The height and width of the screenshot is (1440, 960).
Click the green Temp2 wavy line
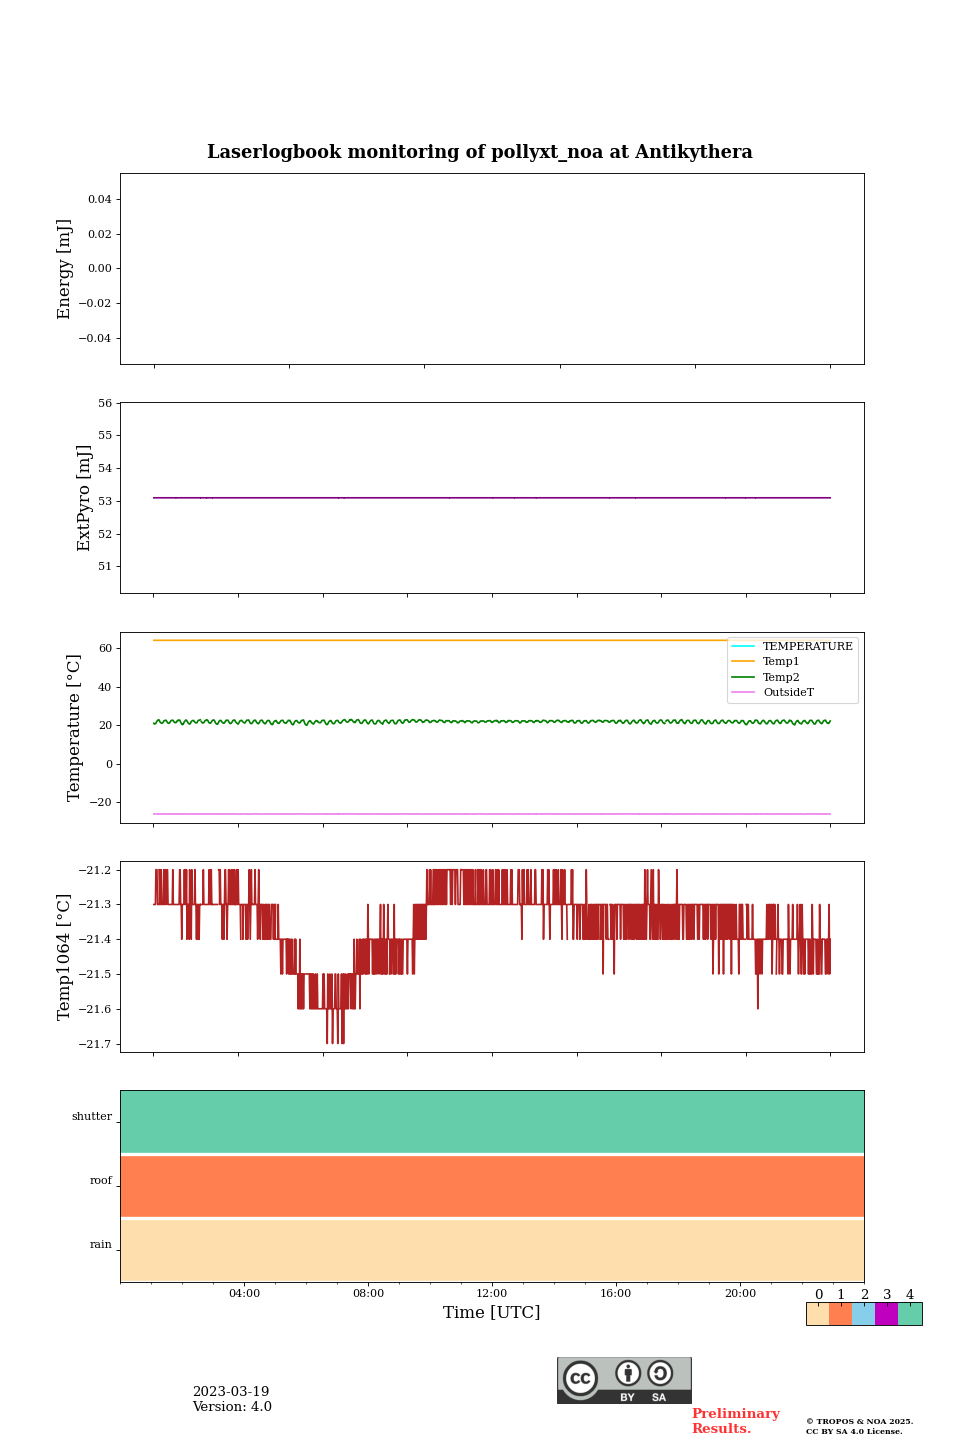(492, 721)
